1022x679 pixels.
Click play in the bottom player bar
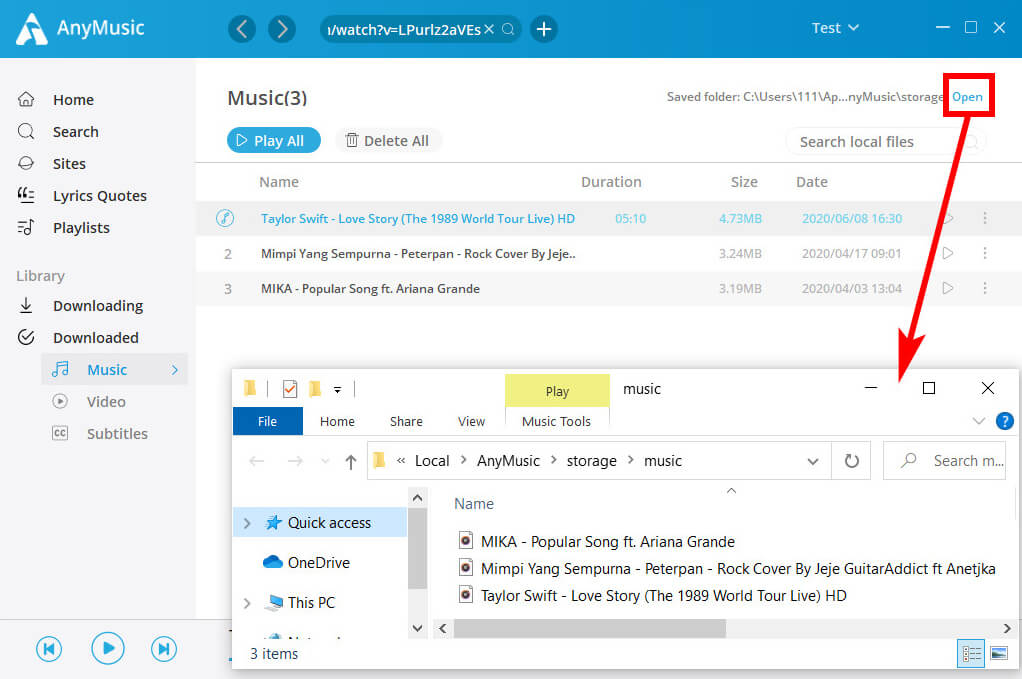[x=108, y=648]
